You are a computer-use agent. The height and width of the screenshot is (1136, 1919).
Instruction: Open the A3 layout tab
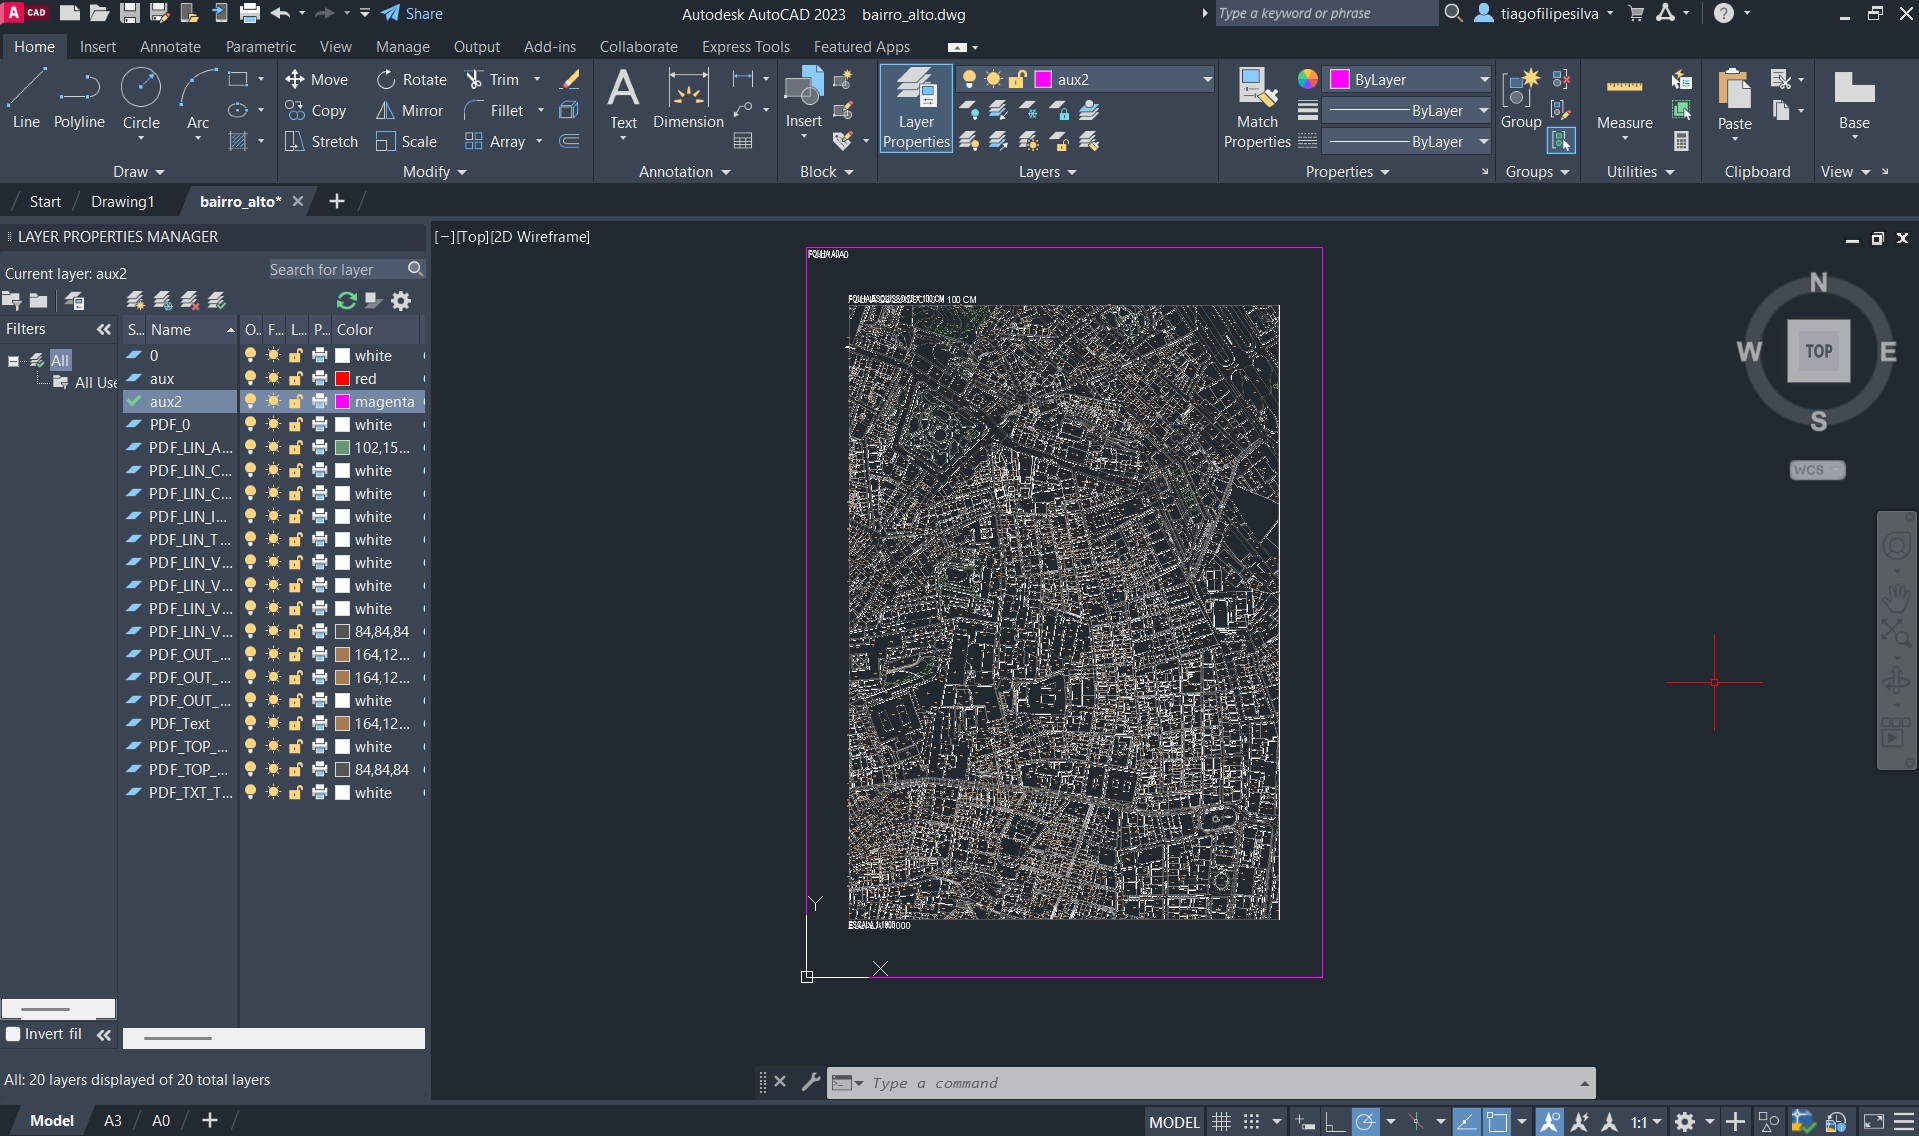tap(113, 1121)
